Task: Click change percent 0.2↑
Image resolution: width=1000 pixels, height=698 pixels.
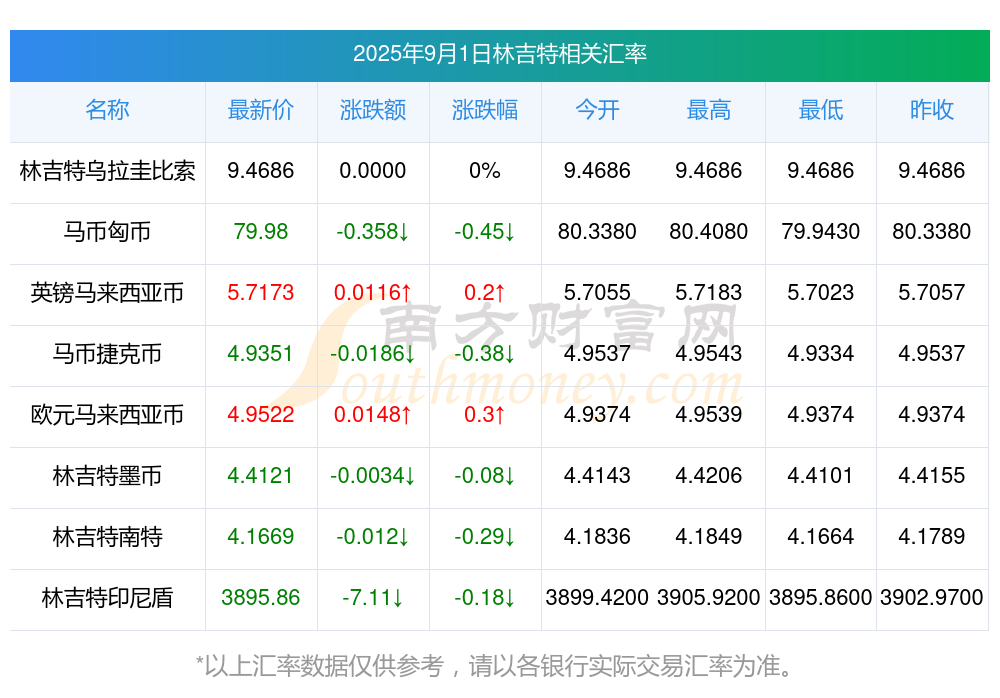Action: pos(485,292)
